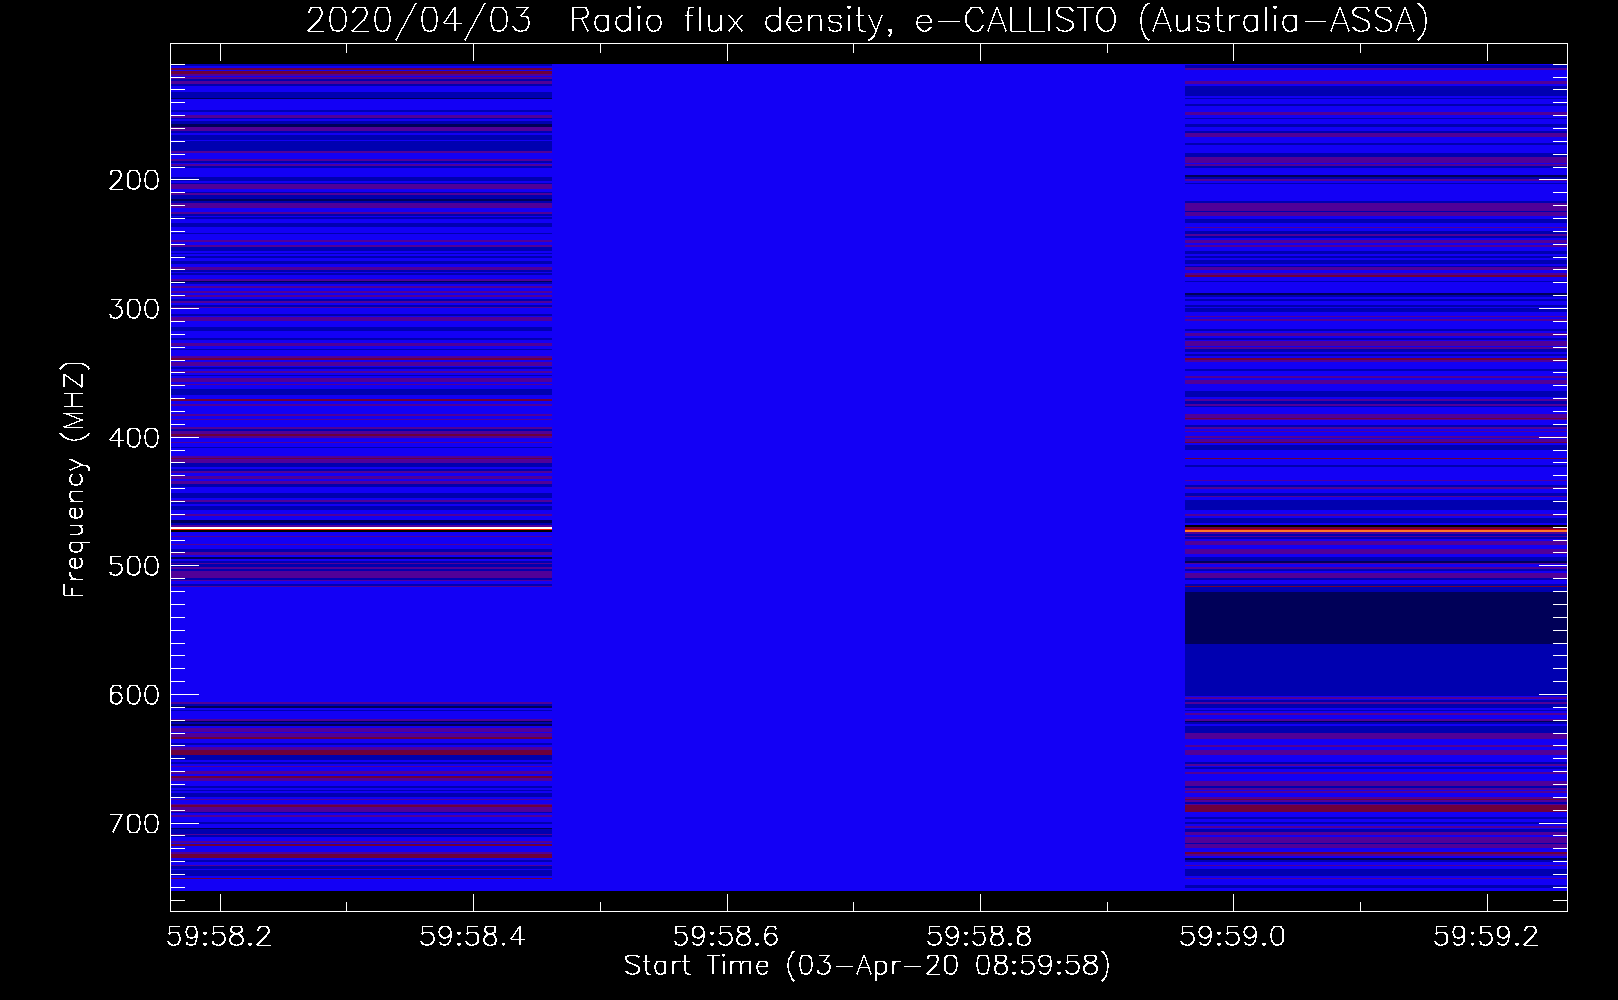This screenshot has height=1000, width=1618.
Task: Click the 'Frequency (MHZ)' axis label
Action: (x=75, y=480)
